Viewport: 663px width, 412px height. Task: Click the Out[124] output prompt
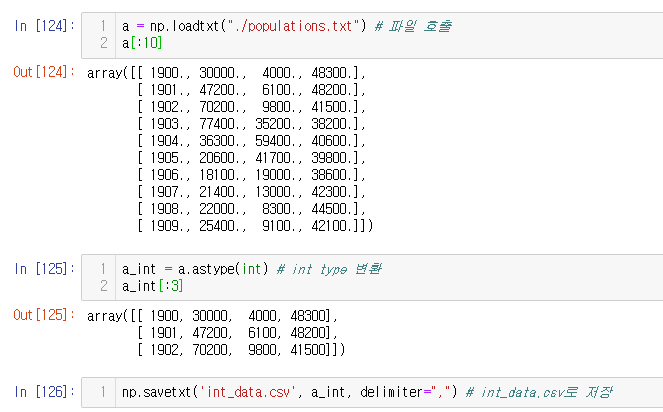[44, 72]
